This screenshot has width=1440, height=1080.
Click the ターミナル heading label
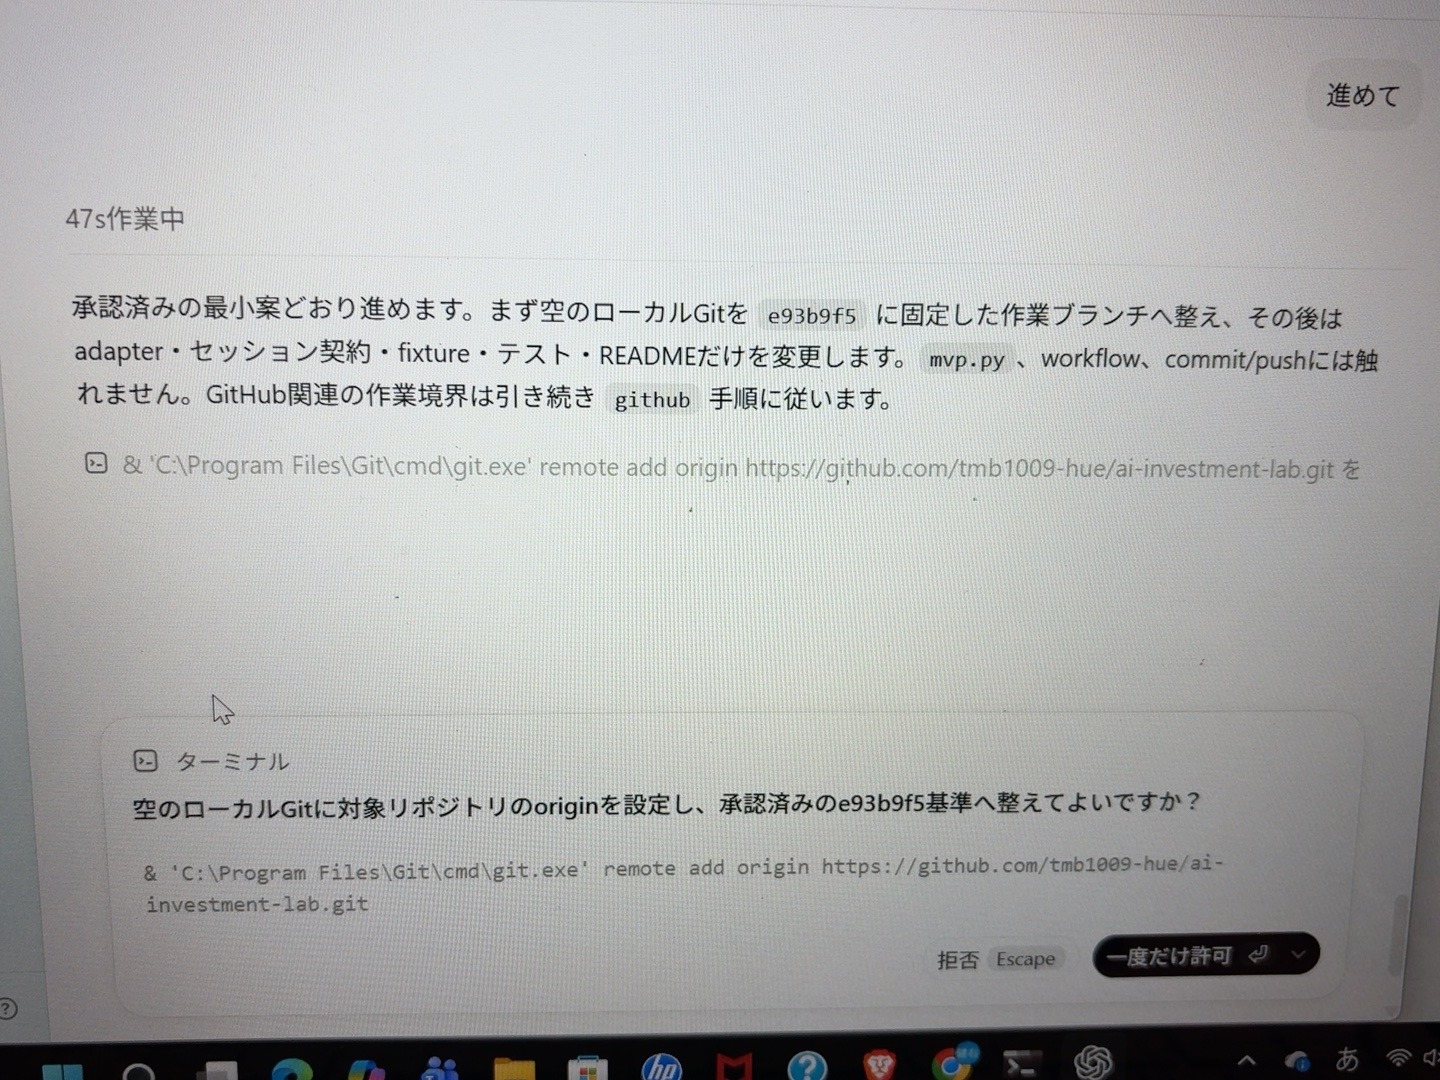point(232,762)
